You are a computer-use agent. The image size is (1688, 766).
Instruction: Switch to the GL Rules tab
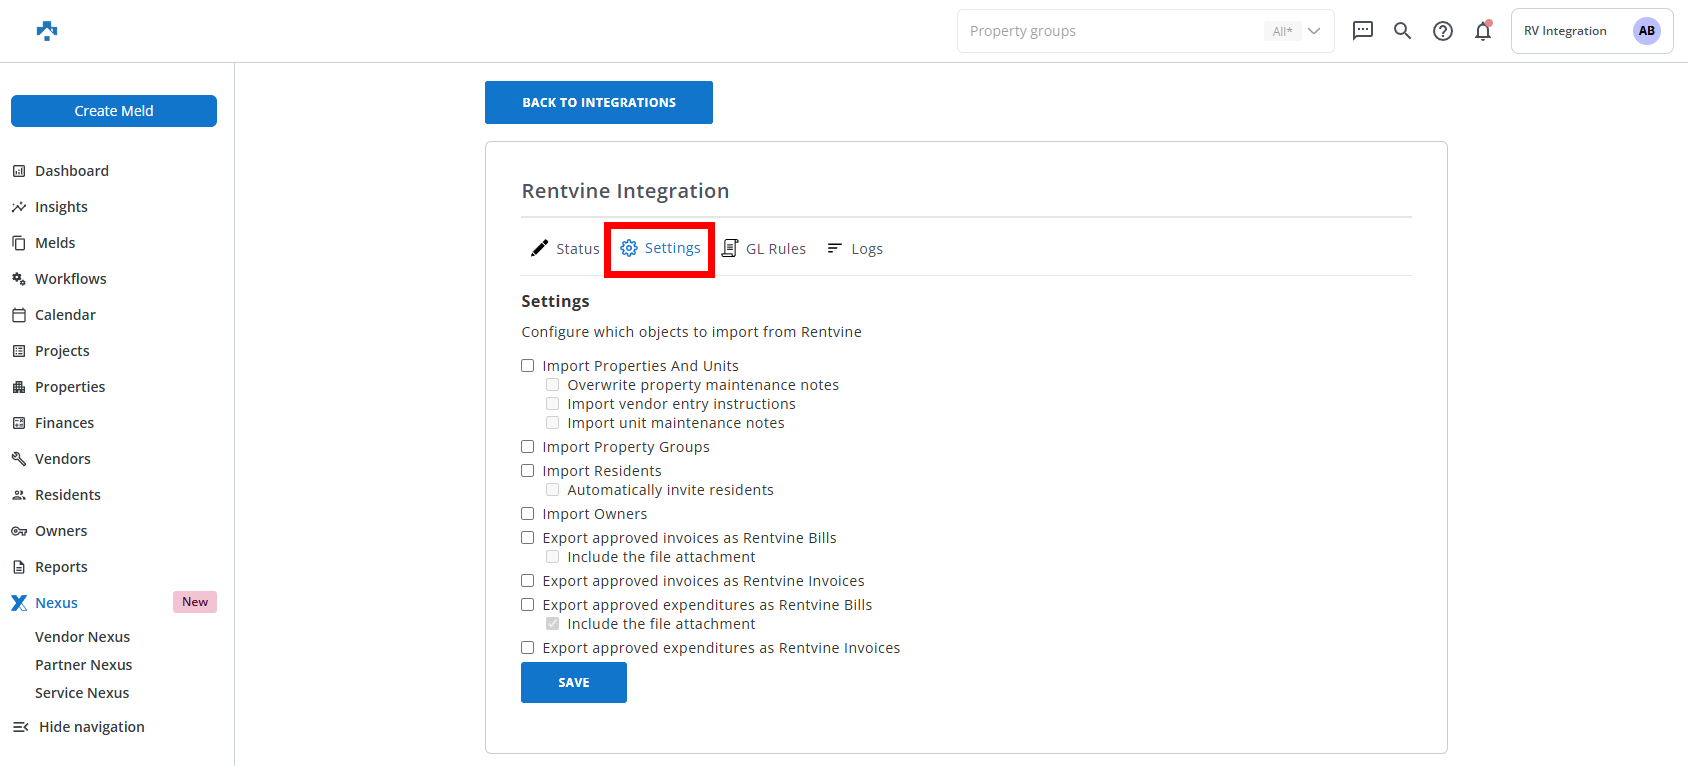click(x=765, y=249)
